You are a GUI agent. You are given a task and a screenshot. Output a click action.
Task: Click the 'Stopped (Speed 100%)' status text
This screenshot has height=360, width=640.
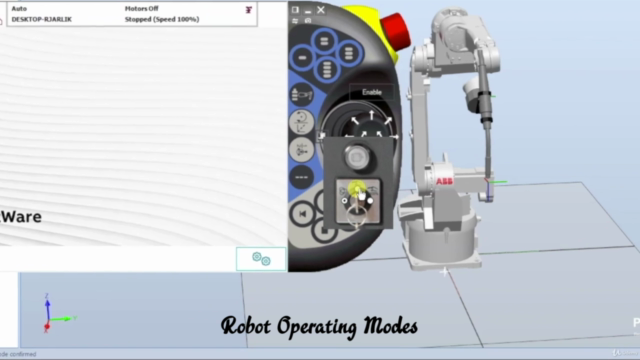pyautogui.click(x=162, y=19)
